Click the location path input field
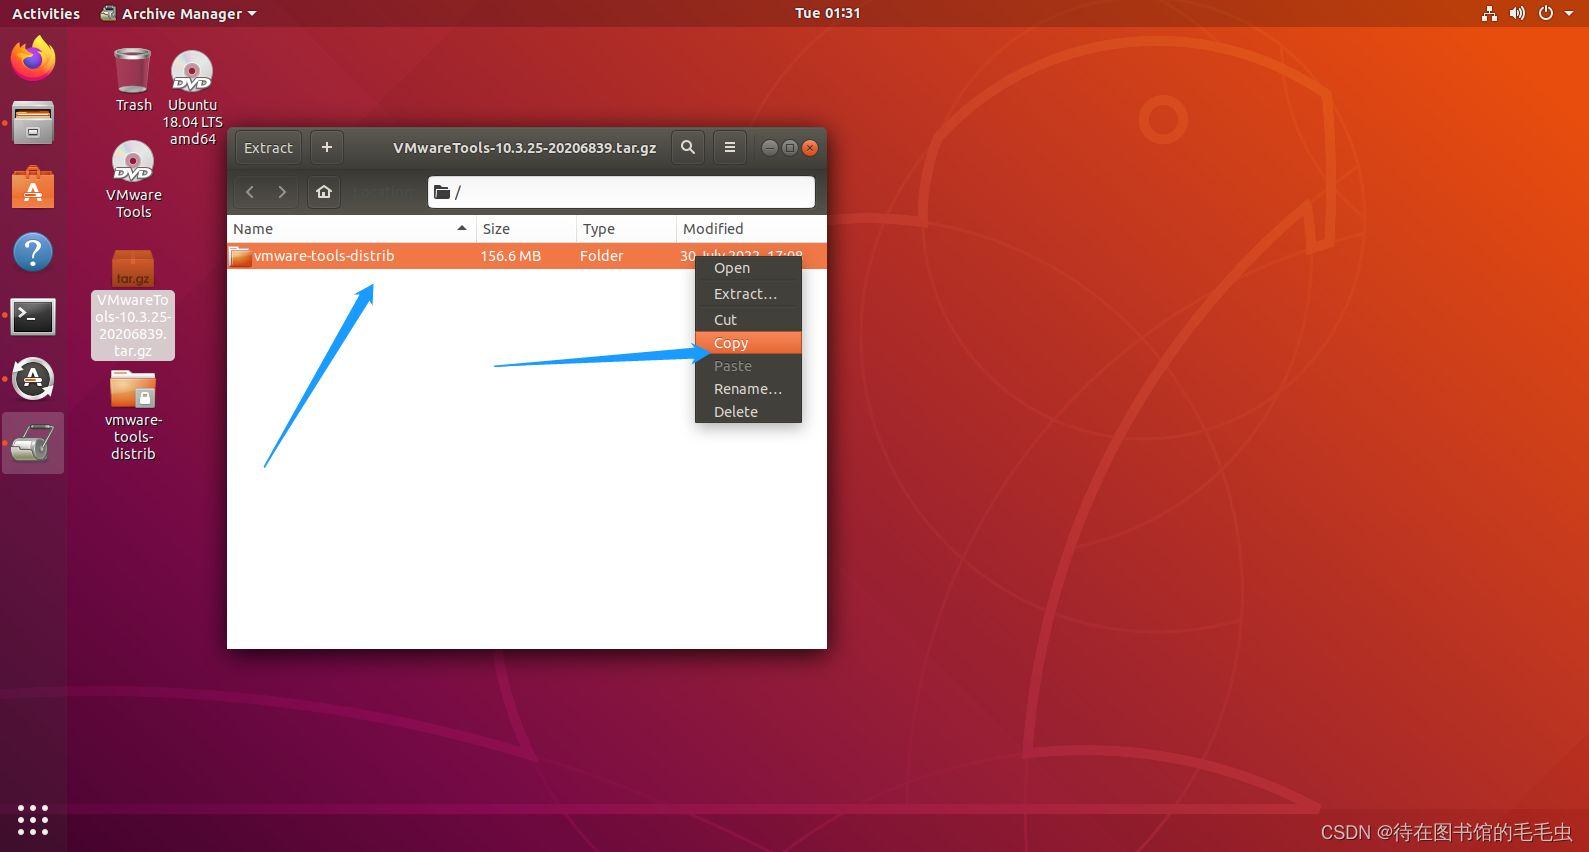The height and width of the screenshot is (852, 1589). pos(621,192)
